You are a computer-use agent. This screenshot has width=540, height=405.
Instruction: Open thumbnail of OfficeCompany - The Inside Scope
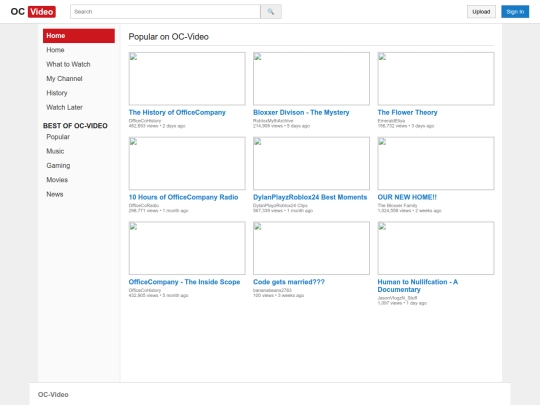tap(187, 248)
